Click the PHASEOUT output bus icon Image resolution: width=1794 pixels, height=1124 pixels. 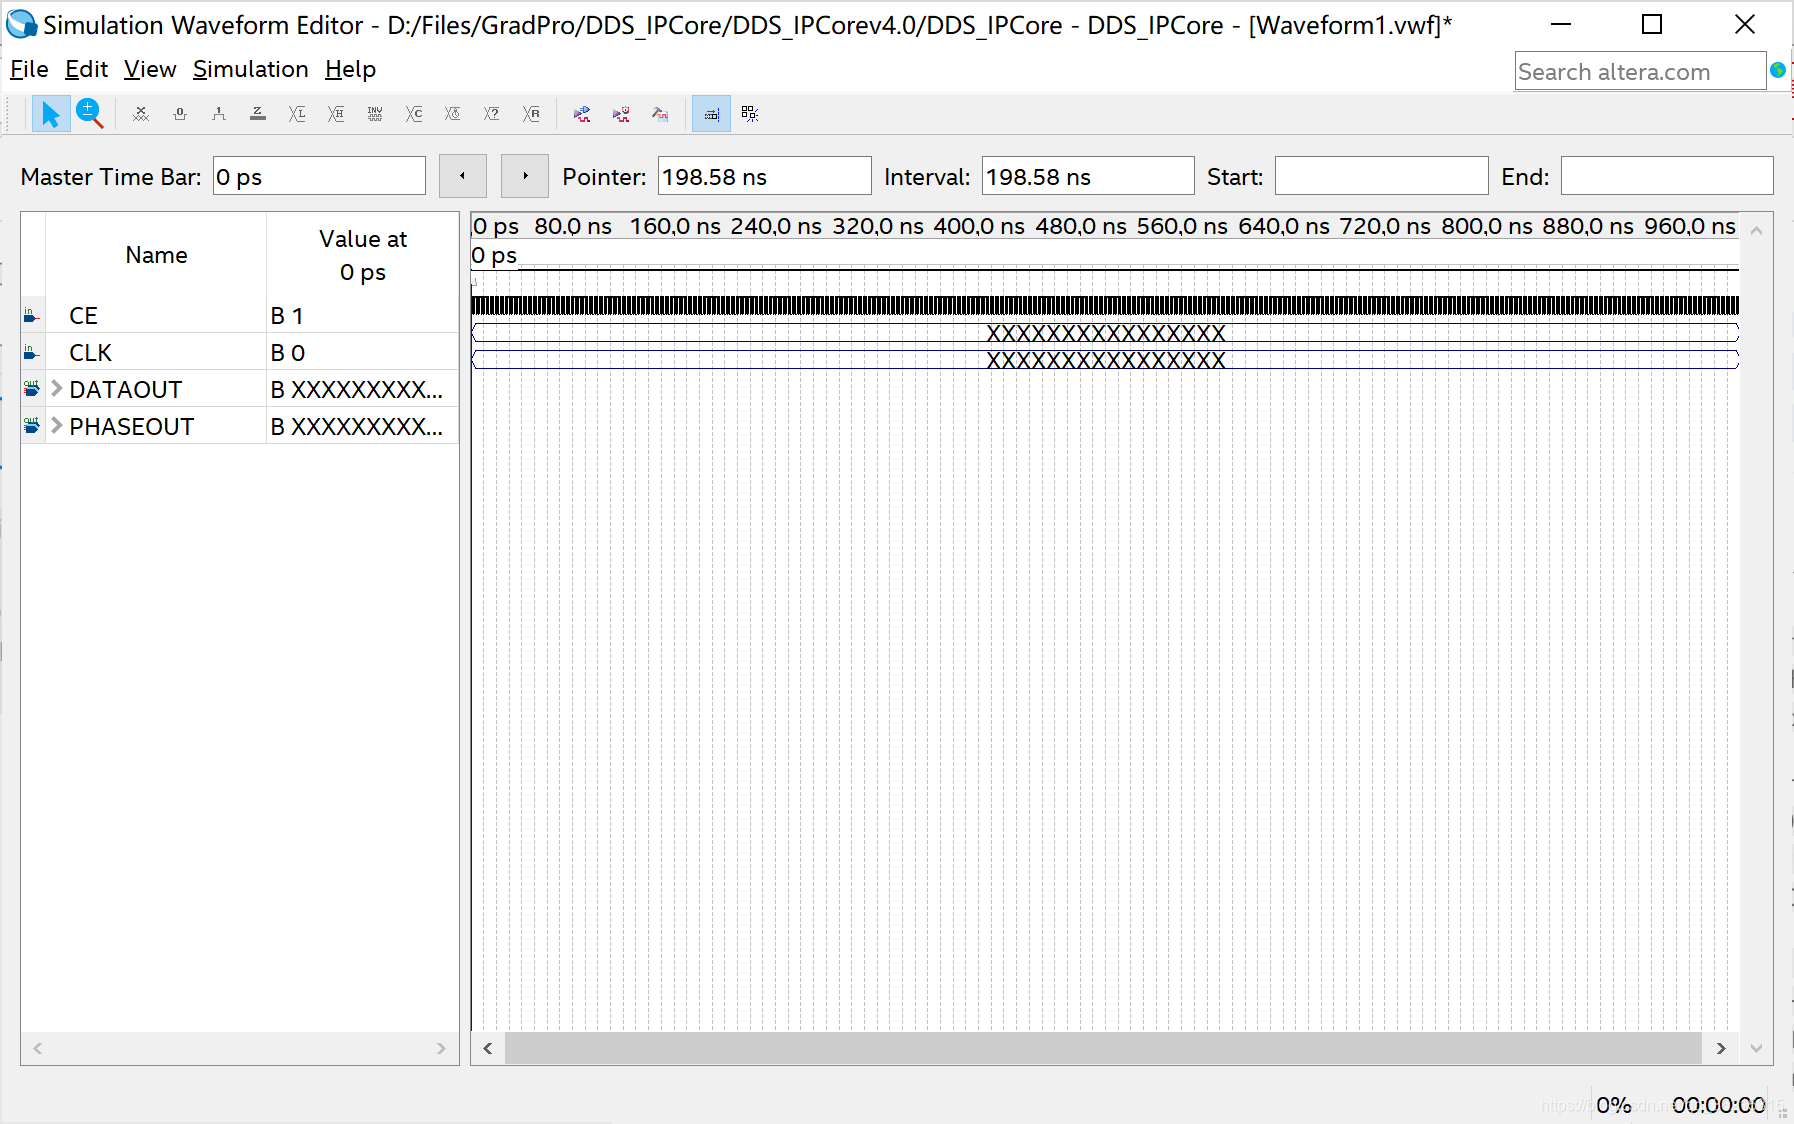click(31, 426)
